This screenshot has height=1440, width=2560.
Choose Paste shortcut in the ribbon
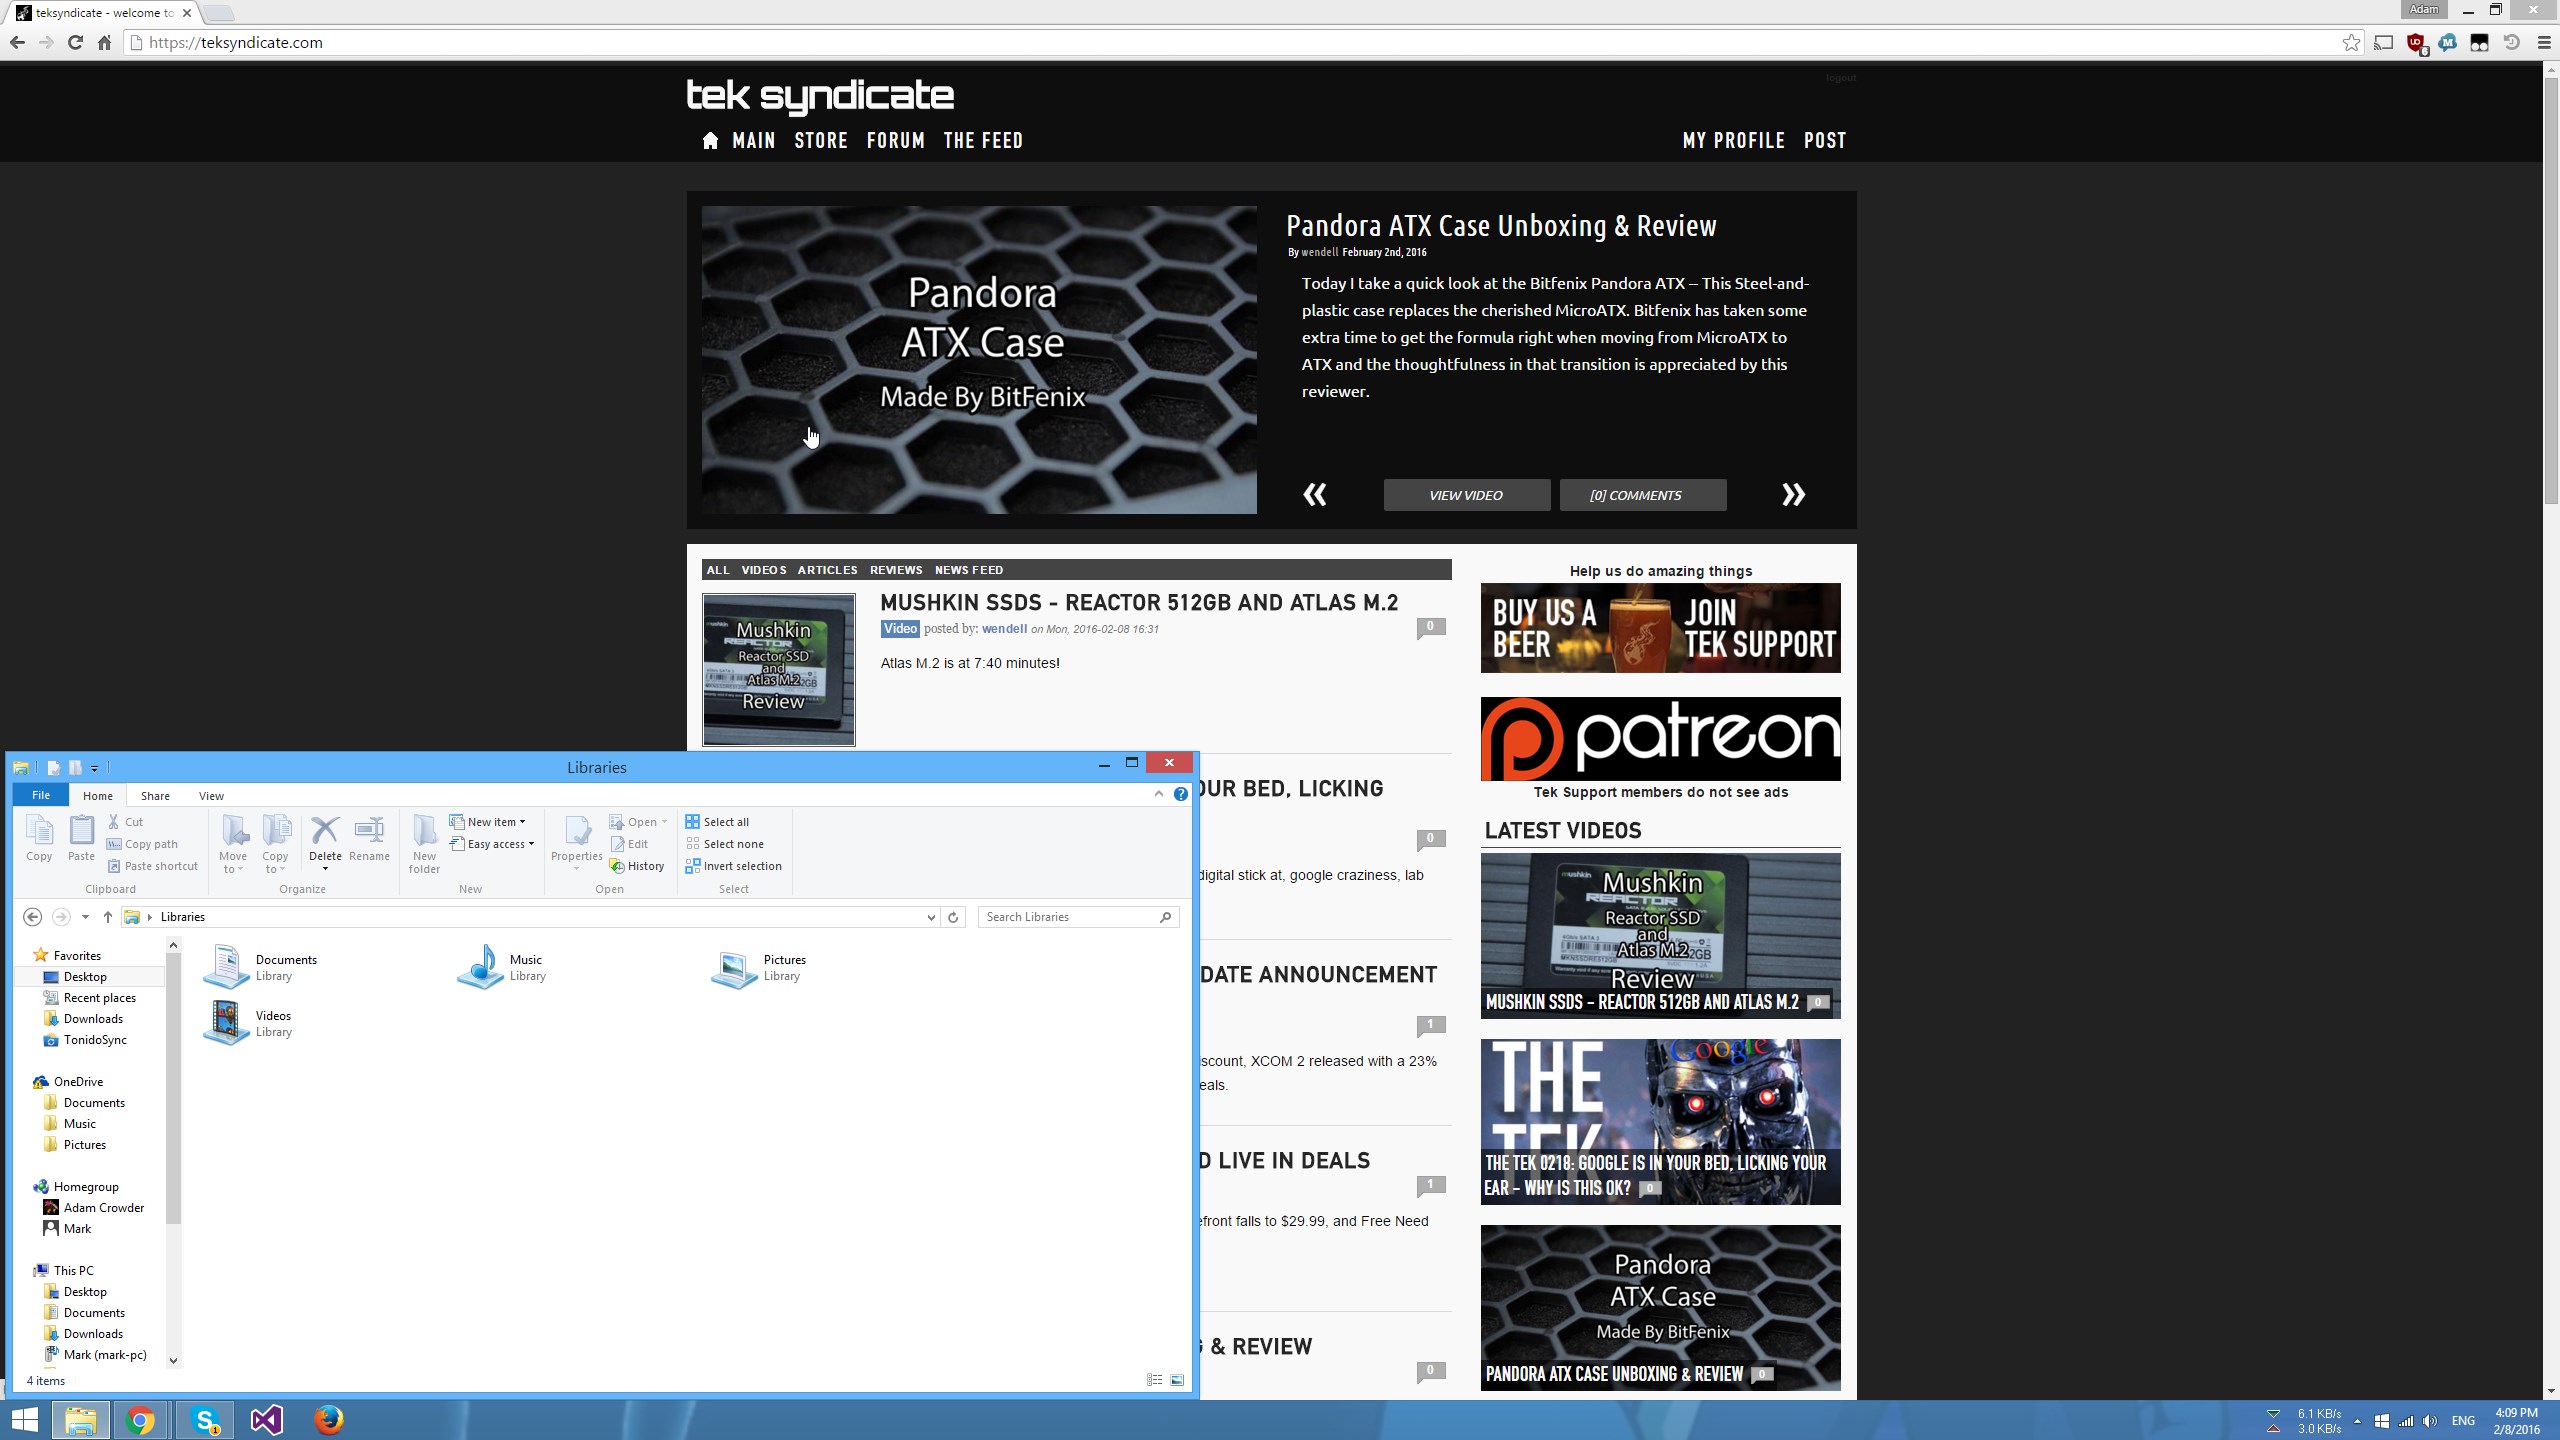pyautogui.click(x=152, y=866)
